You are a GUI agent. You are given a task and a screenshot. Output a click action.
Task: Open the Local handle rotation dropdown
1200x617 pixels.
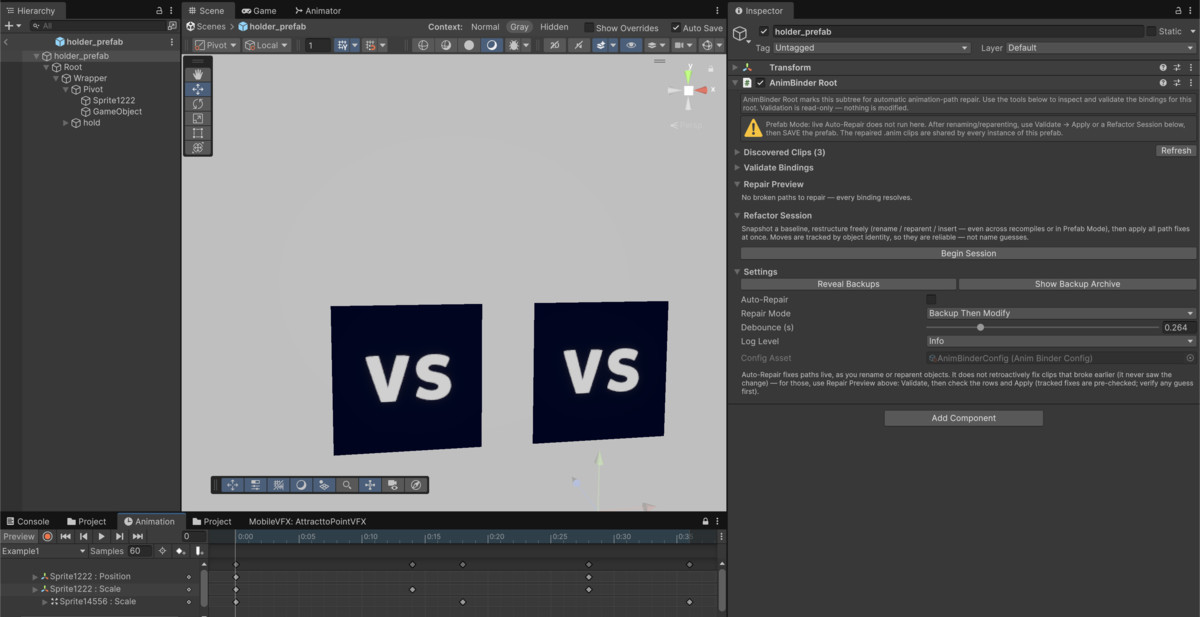click(x=266, y=45)
